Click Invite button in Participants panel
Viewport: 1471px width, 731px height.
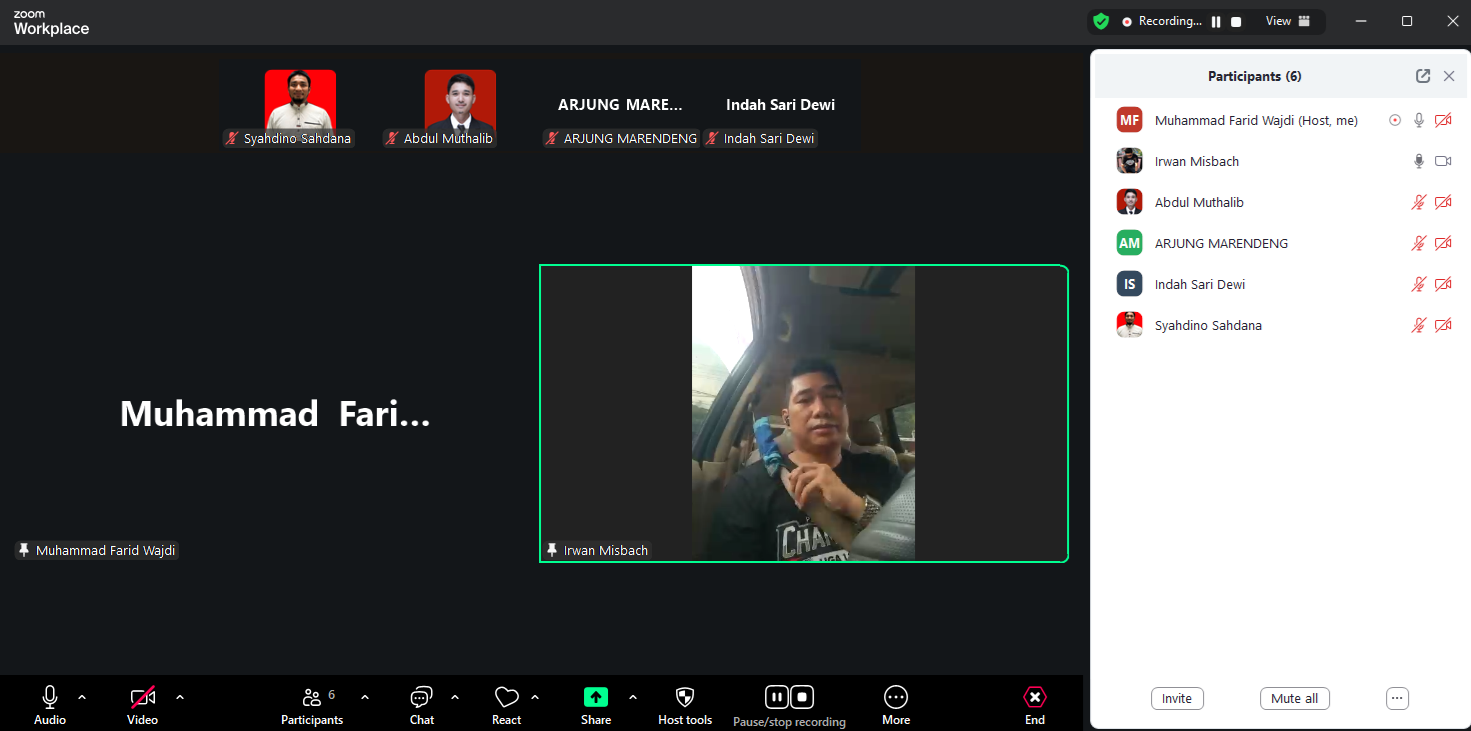tap(1177, 698)
